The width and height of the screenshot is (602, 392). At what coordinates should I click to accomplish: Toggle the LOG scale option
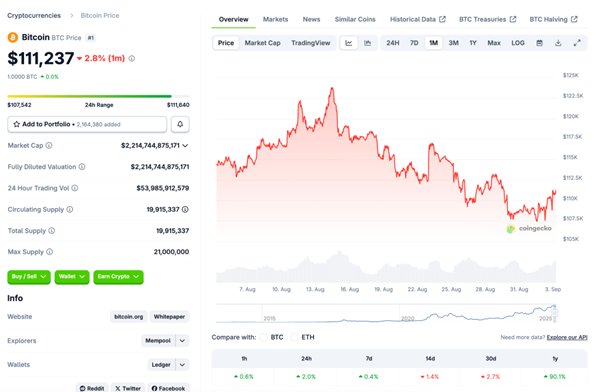(x=518, y=43)
